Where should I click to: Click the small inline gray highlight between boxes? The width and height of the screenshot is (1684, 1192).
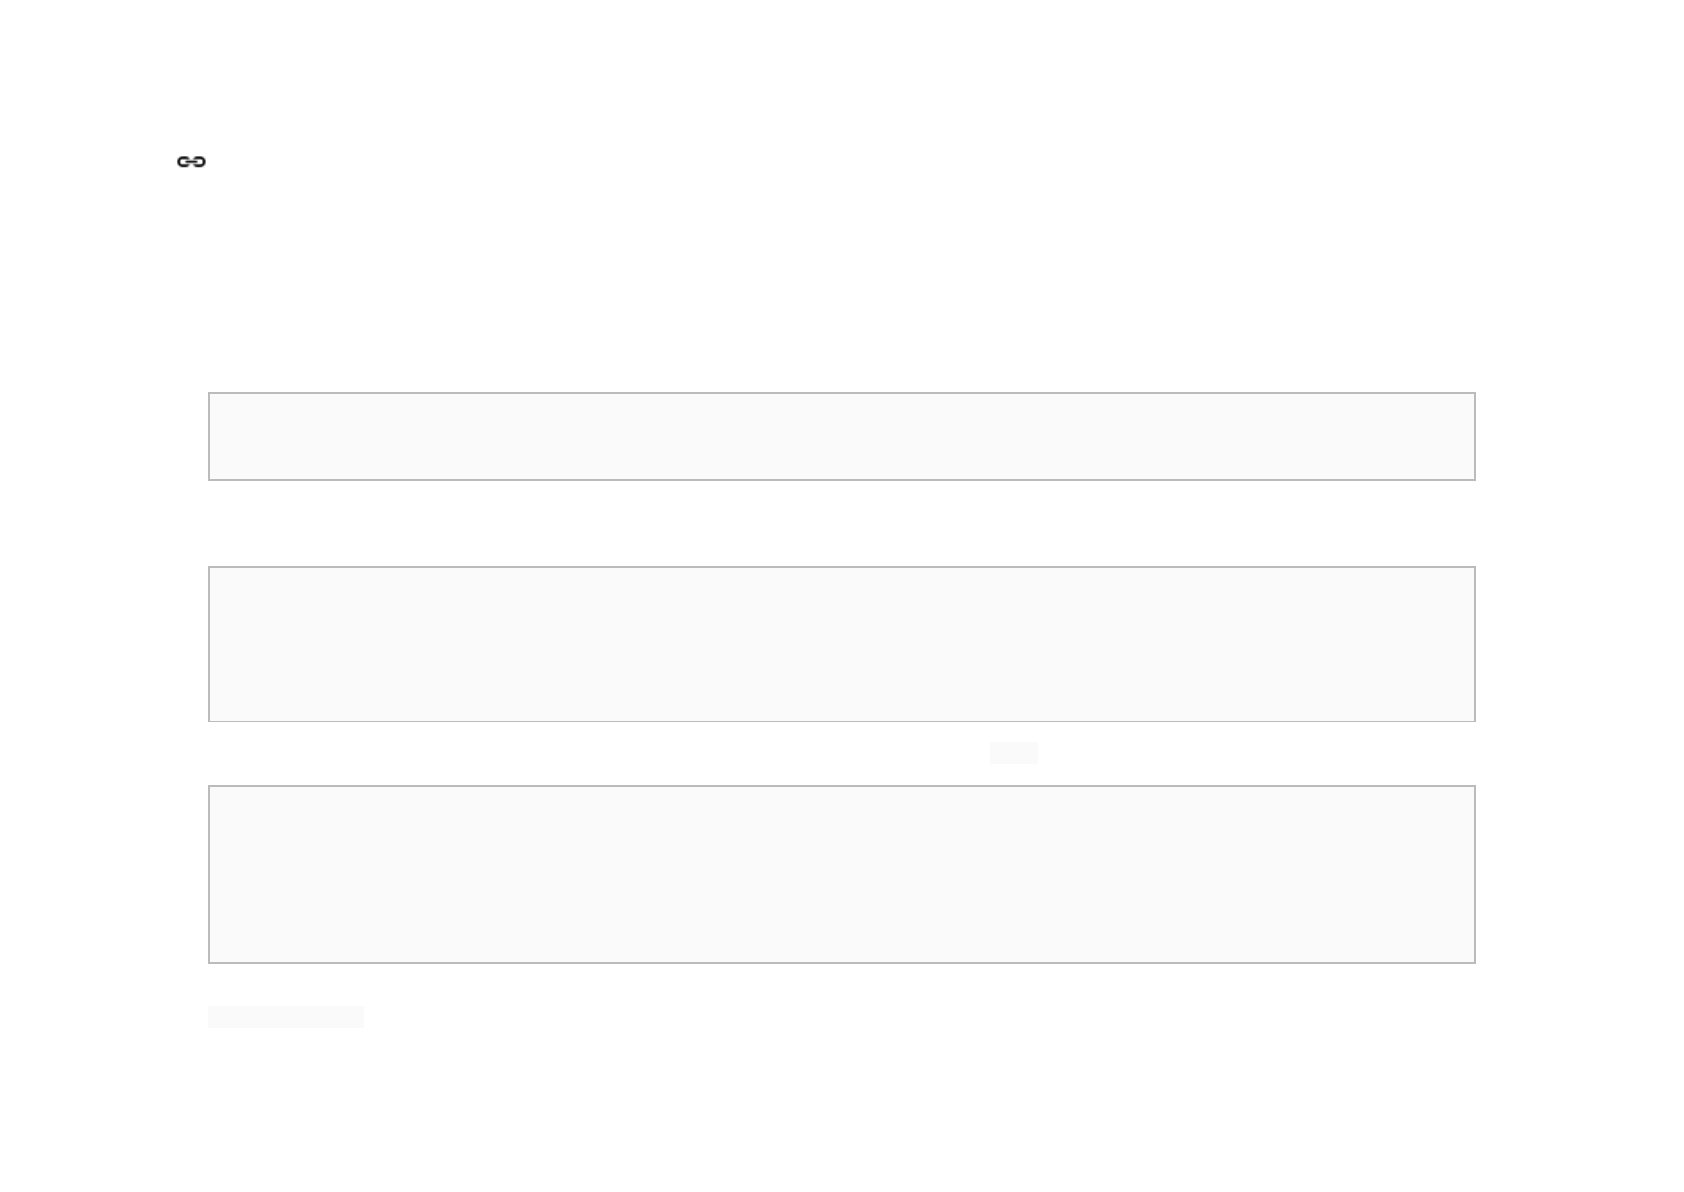(x=1014, y=753)
